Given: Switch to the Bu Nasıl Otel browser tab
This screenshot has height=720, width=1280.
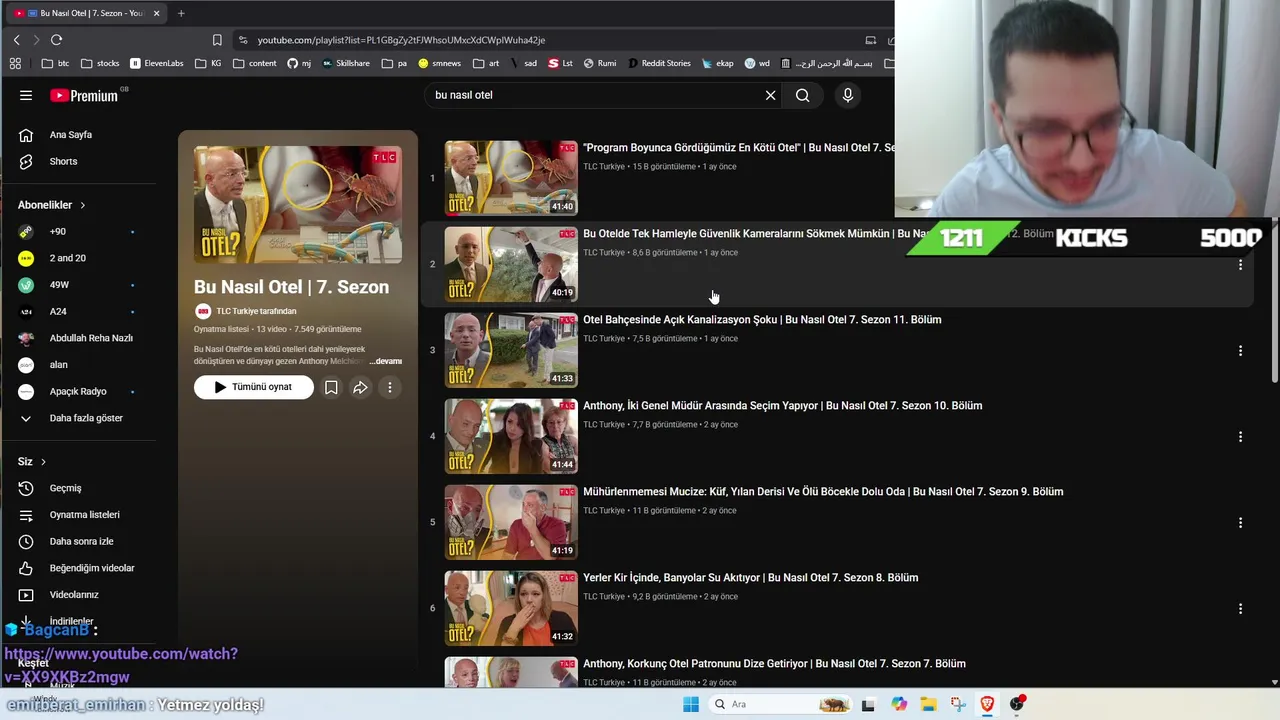Looking at the screenshot, I should 88,13.
